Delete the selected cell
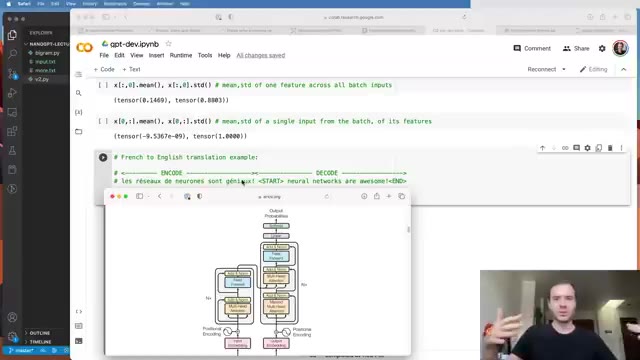640x360 pixels. pyautogui.click(x=610, y=148)
